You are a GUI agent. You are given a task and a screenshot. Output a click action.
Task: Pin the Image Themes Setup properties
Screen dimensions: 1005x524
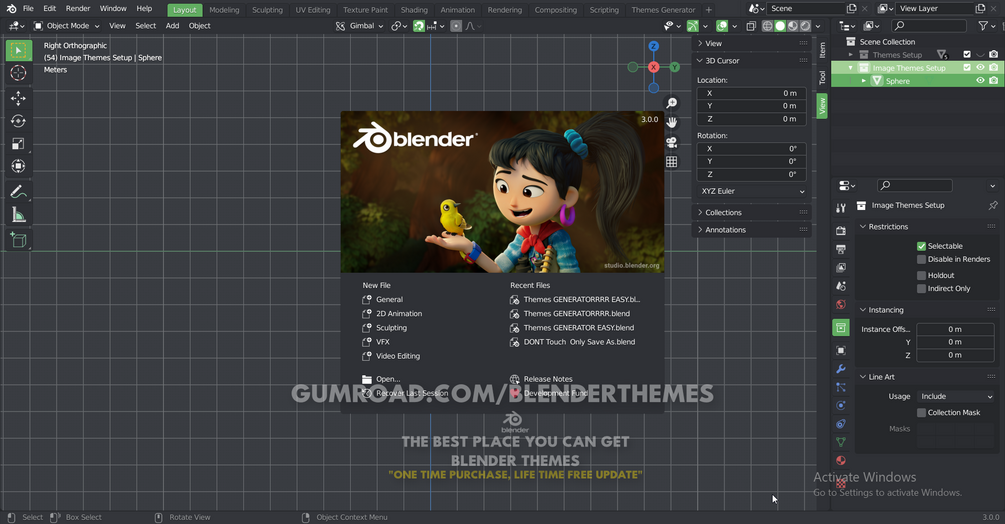993,206
